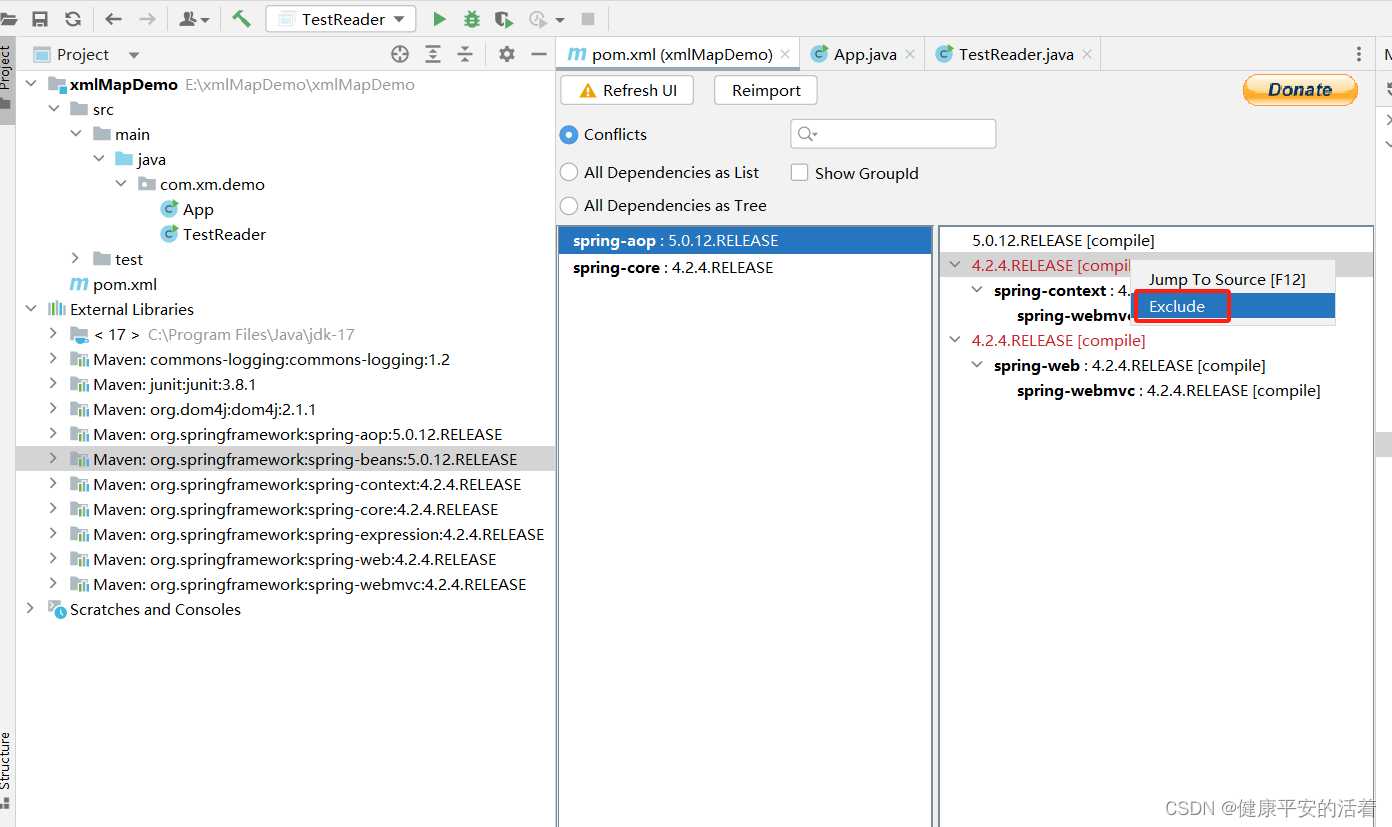Collapse the src folder
This screenshot has width=1392, height=827.
(x=52, y=108)
